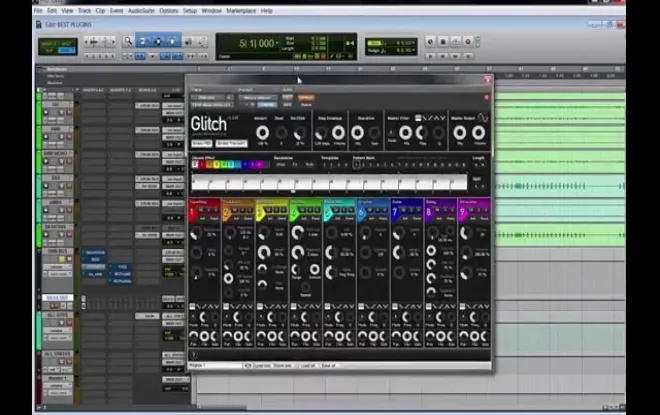660x415 pixels.
Task: Select the Zoomer tool in Pro Tools toolbar
Action: [x=128, y=41]
